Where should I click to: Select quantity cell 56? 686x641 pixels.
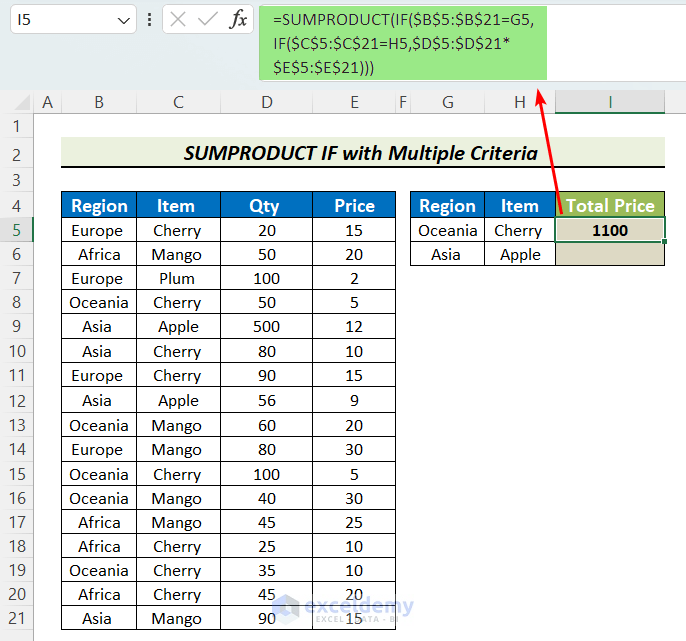266,400
